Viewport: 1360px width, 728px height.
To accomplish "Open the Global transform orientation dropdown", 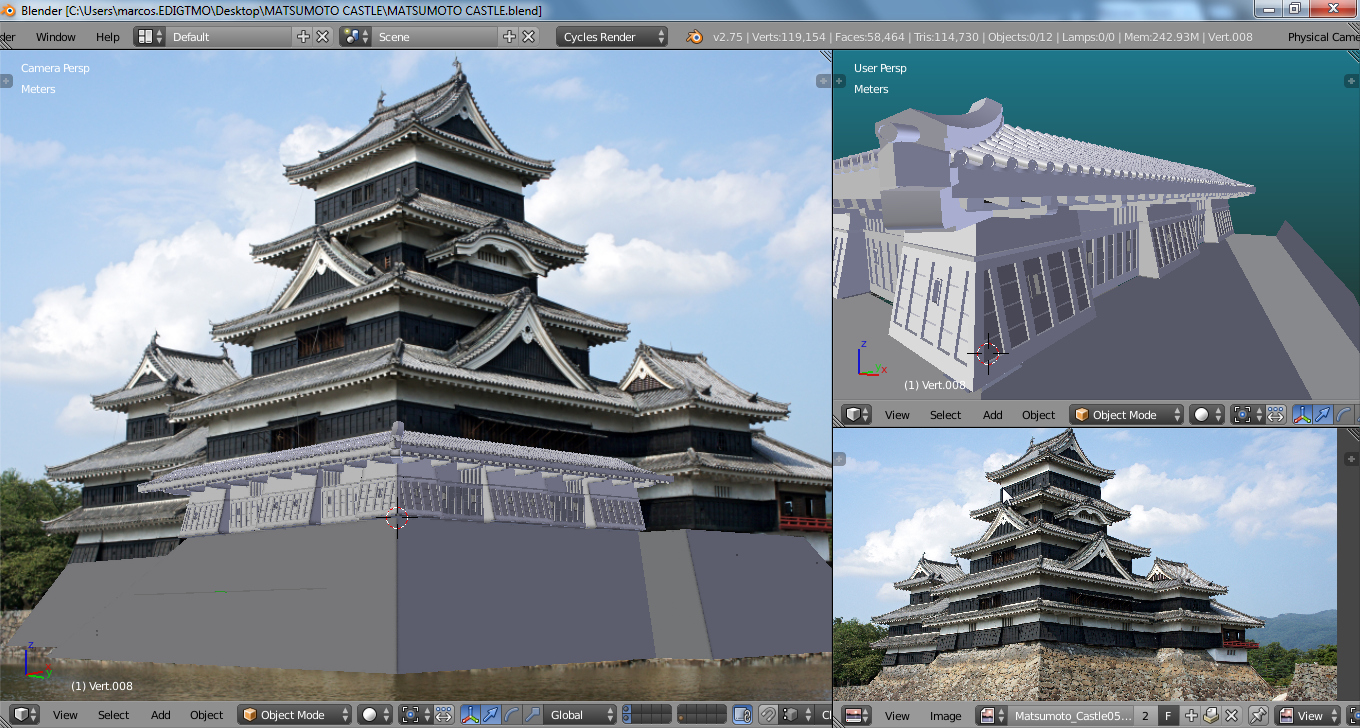I will coord(578,715).
